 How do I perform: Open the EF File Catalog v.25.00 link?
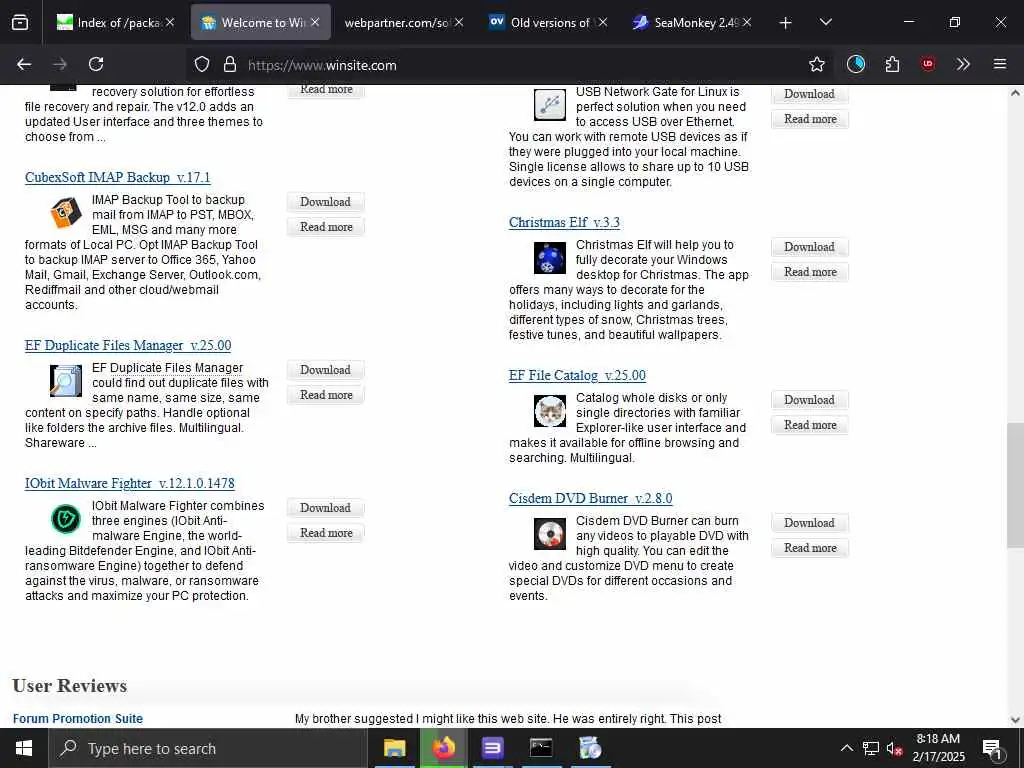(x=577, y=376)
